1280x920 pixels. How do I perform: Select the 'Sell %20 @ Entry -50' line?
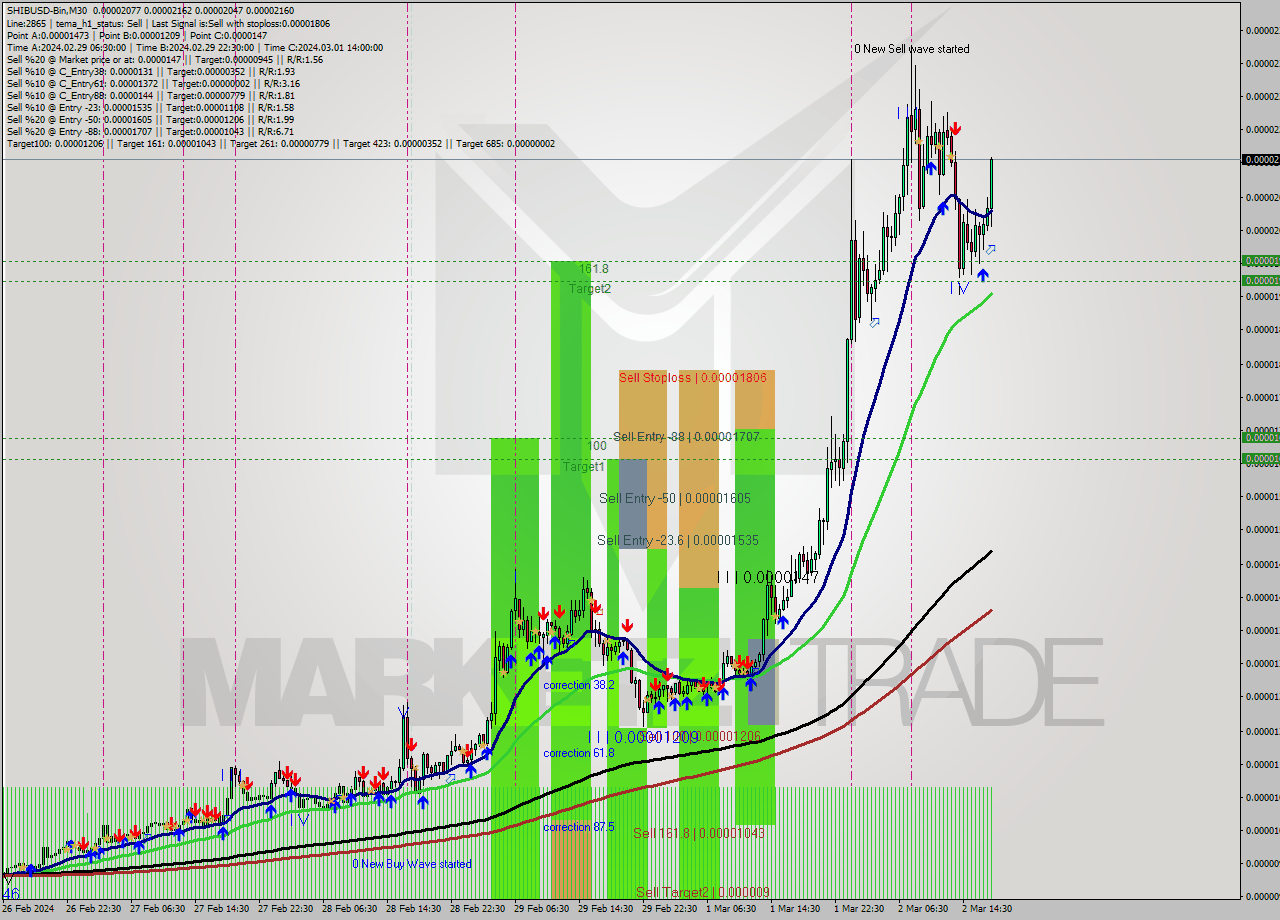tap(150, 119)
